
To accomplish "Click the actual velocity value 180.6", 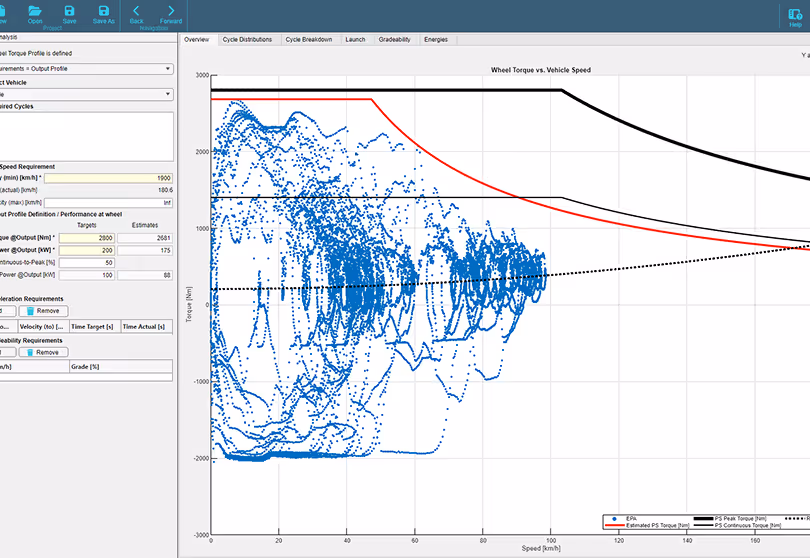I will [165, 190].
